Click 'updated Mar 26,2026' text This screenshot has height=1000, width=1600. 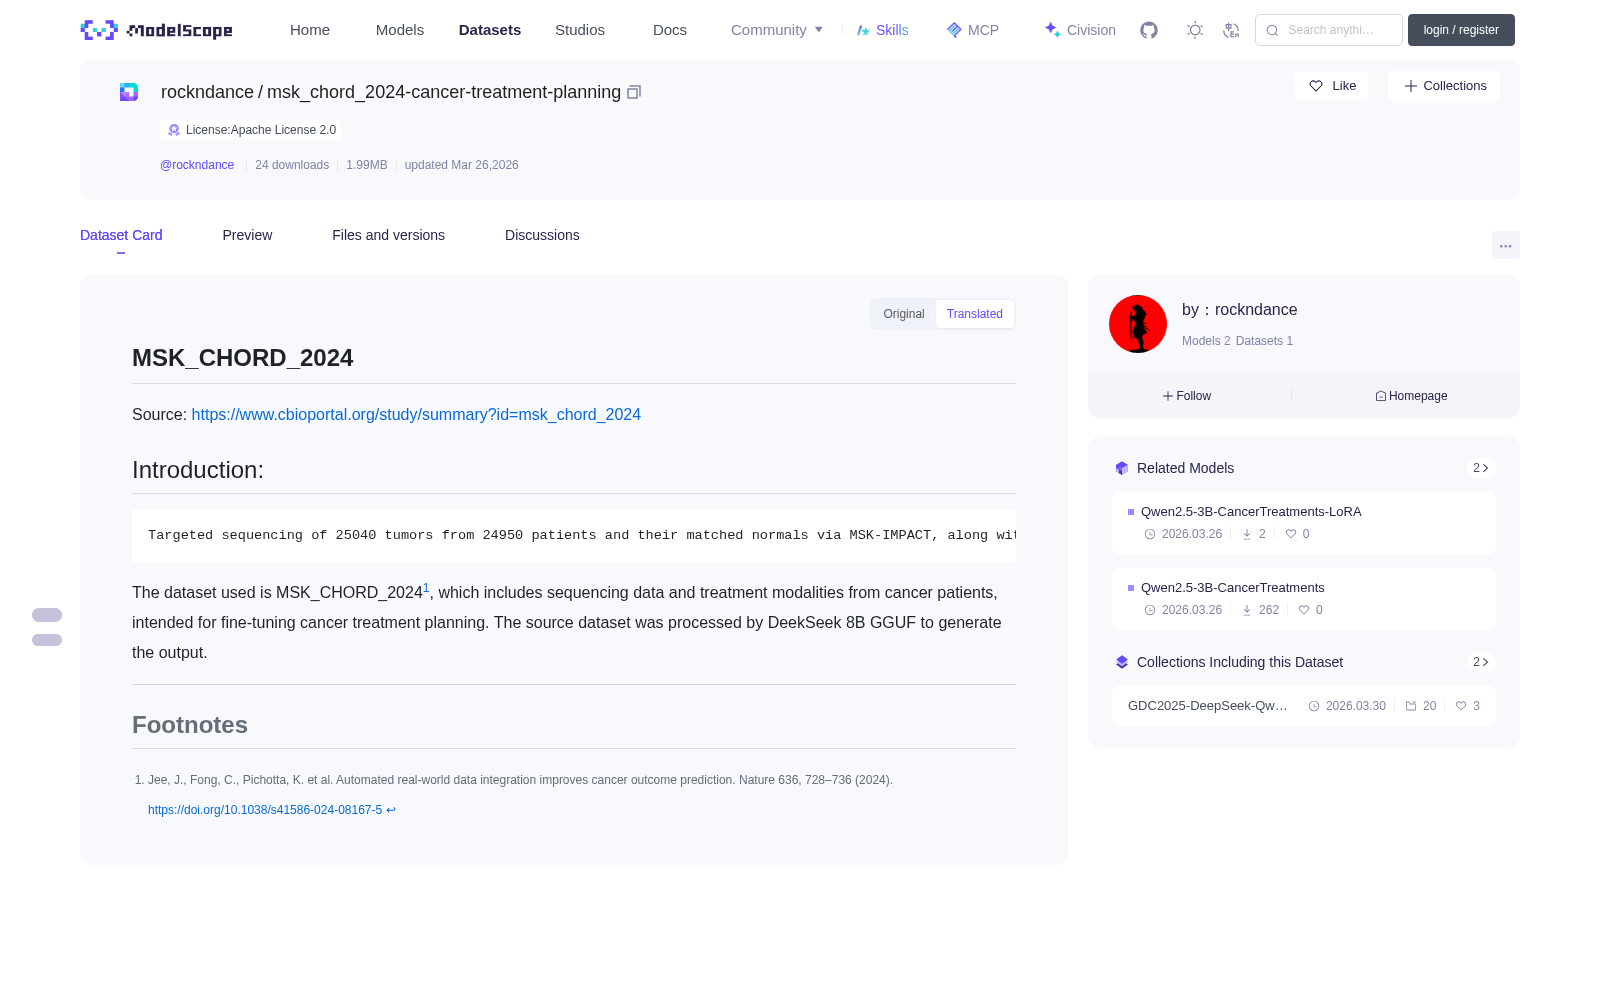(461, 165)
